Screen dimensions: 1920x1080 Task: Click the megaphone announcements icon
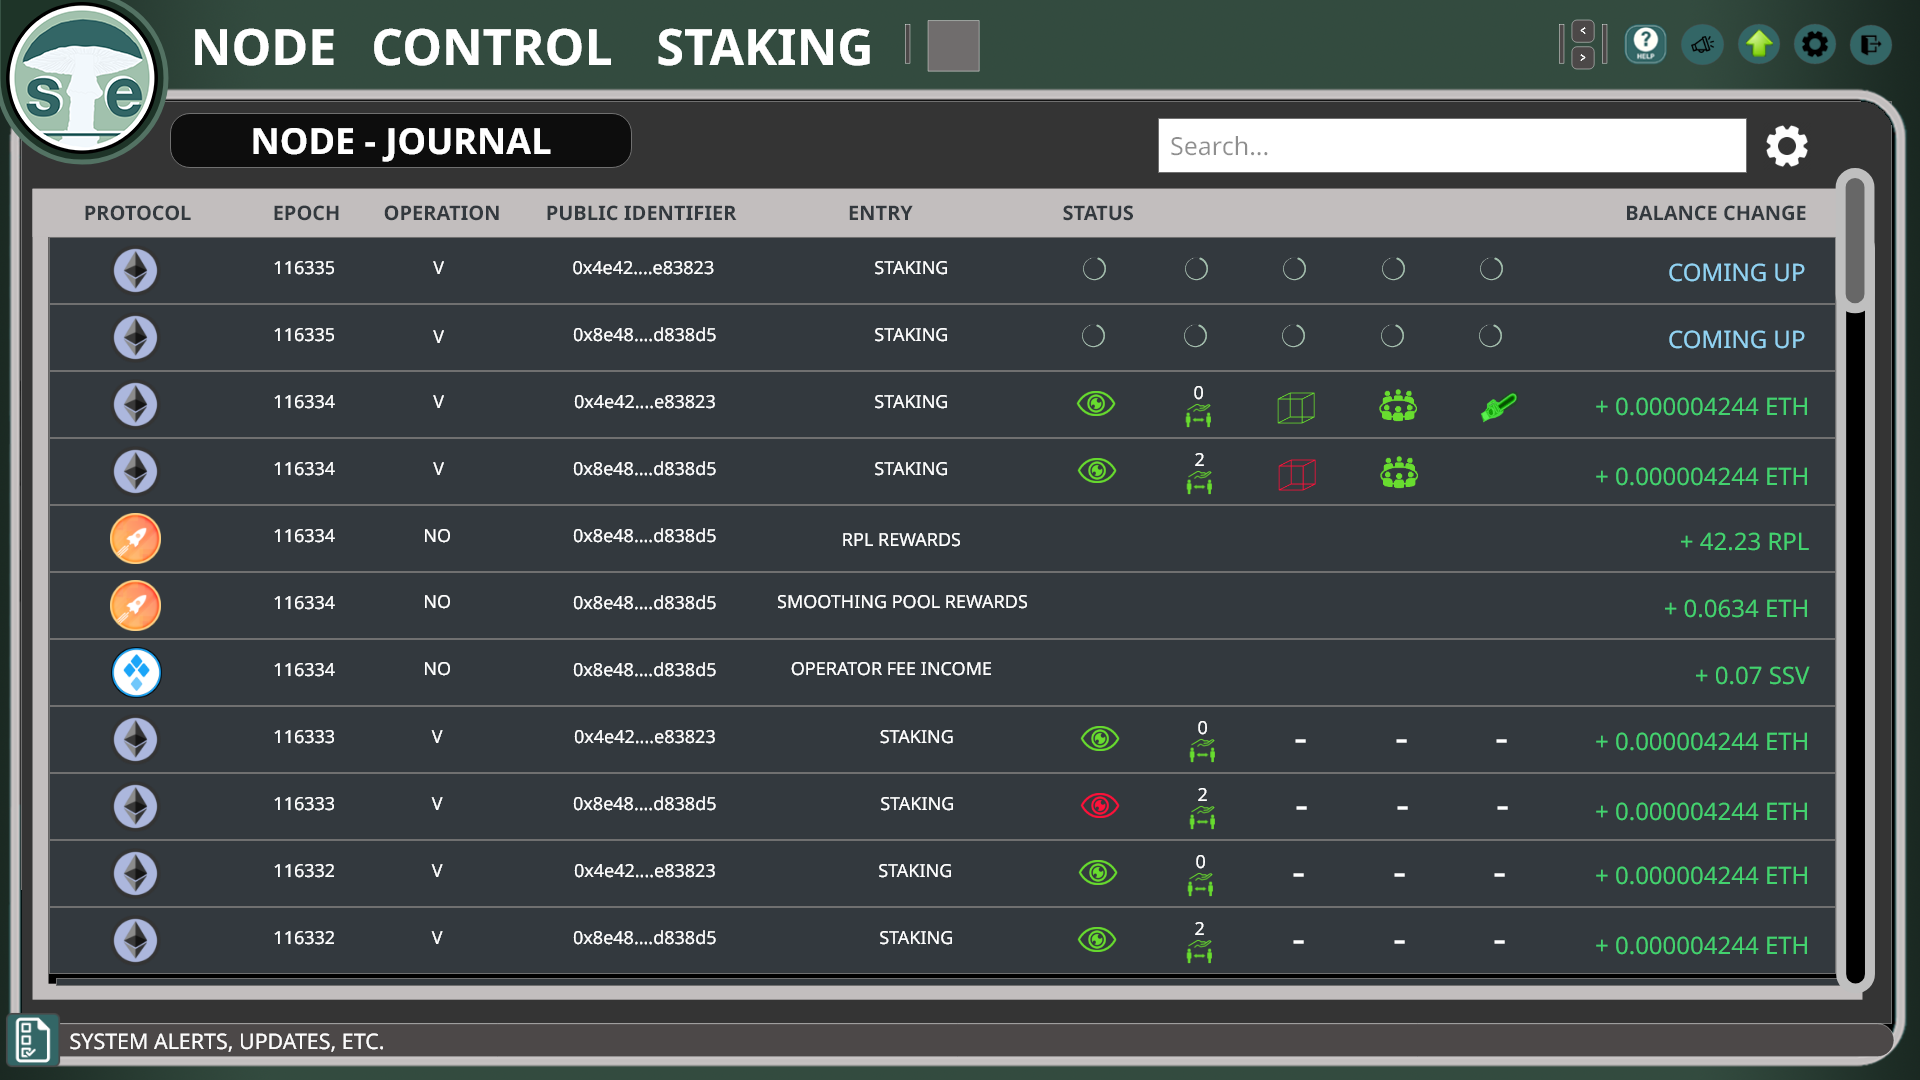1702,45
